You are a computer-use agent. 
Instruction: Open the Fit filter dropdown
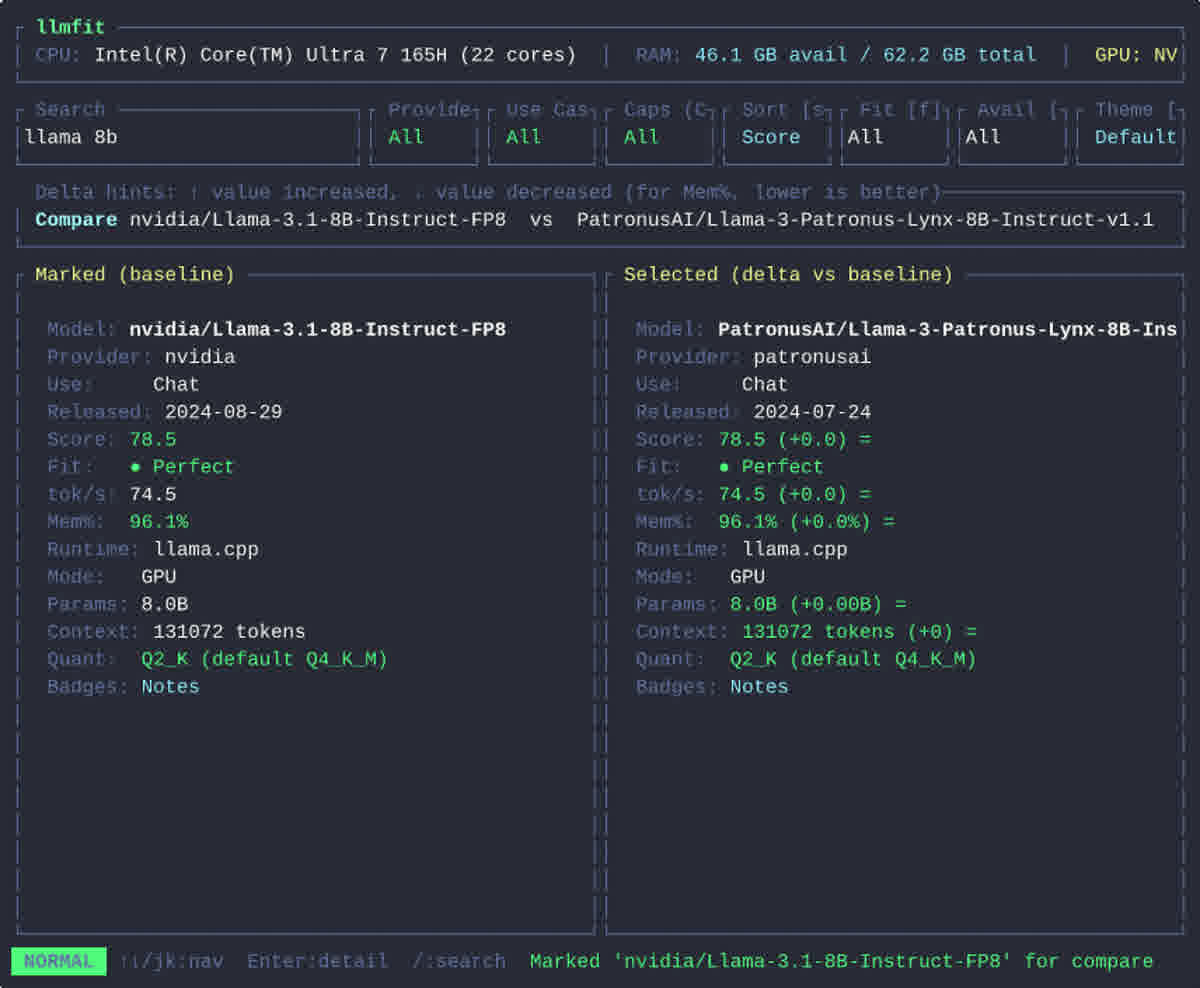[x=895, y=137]
